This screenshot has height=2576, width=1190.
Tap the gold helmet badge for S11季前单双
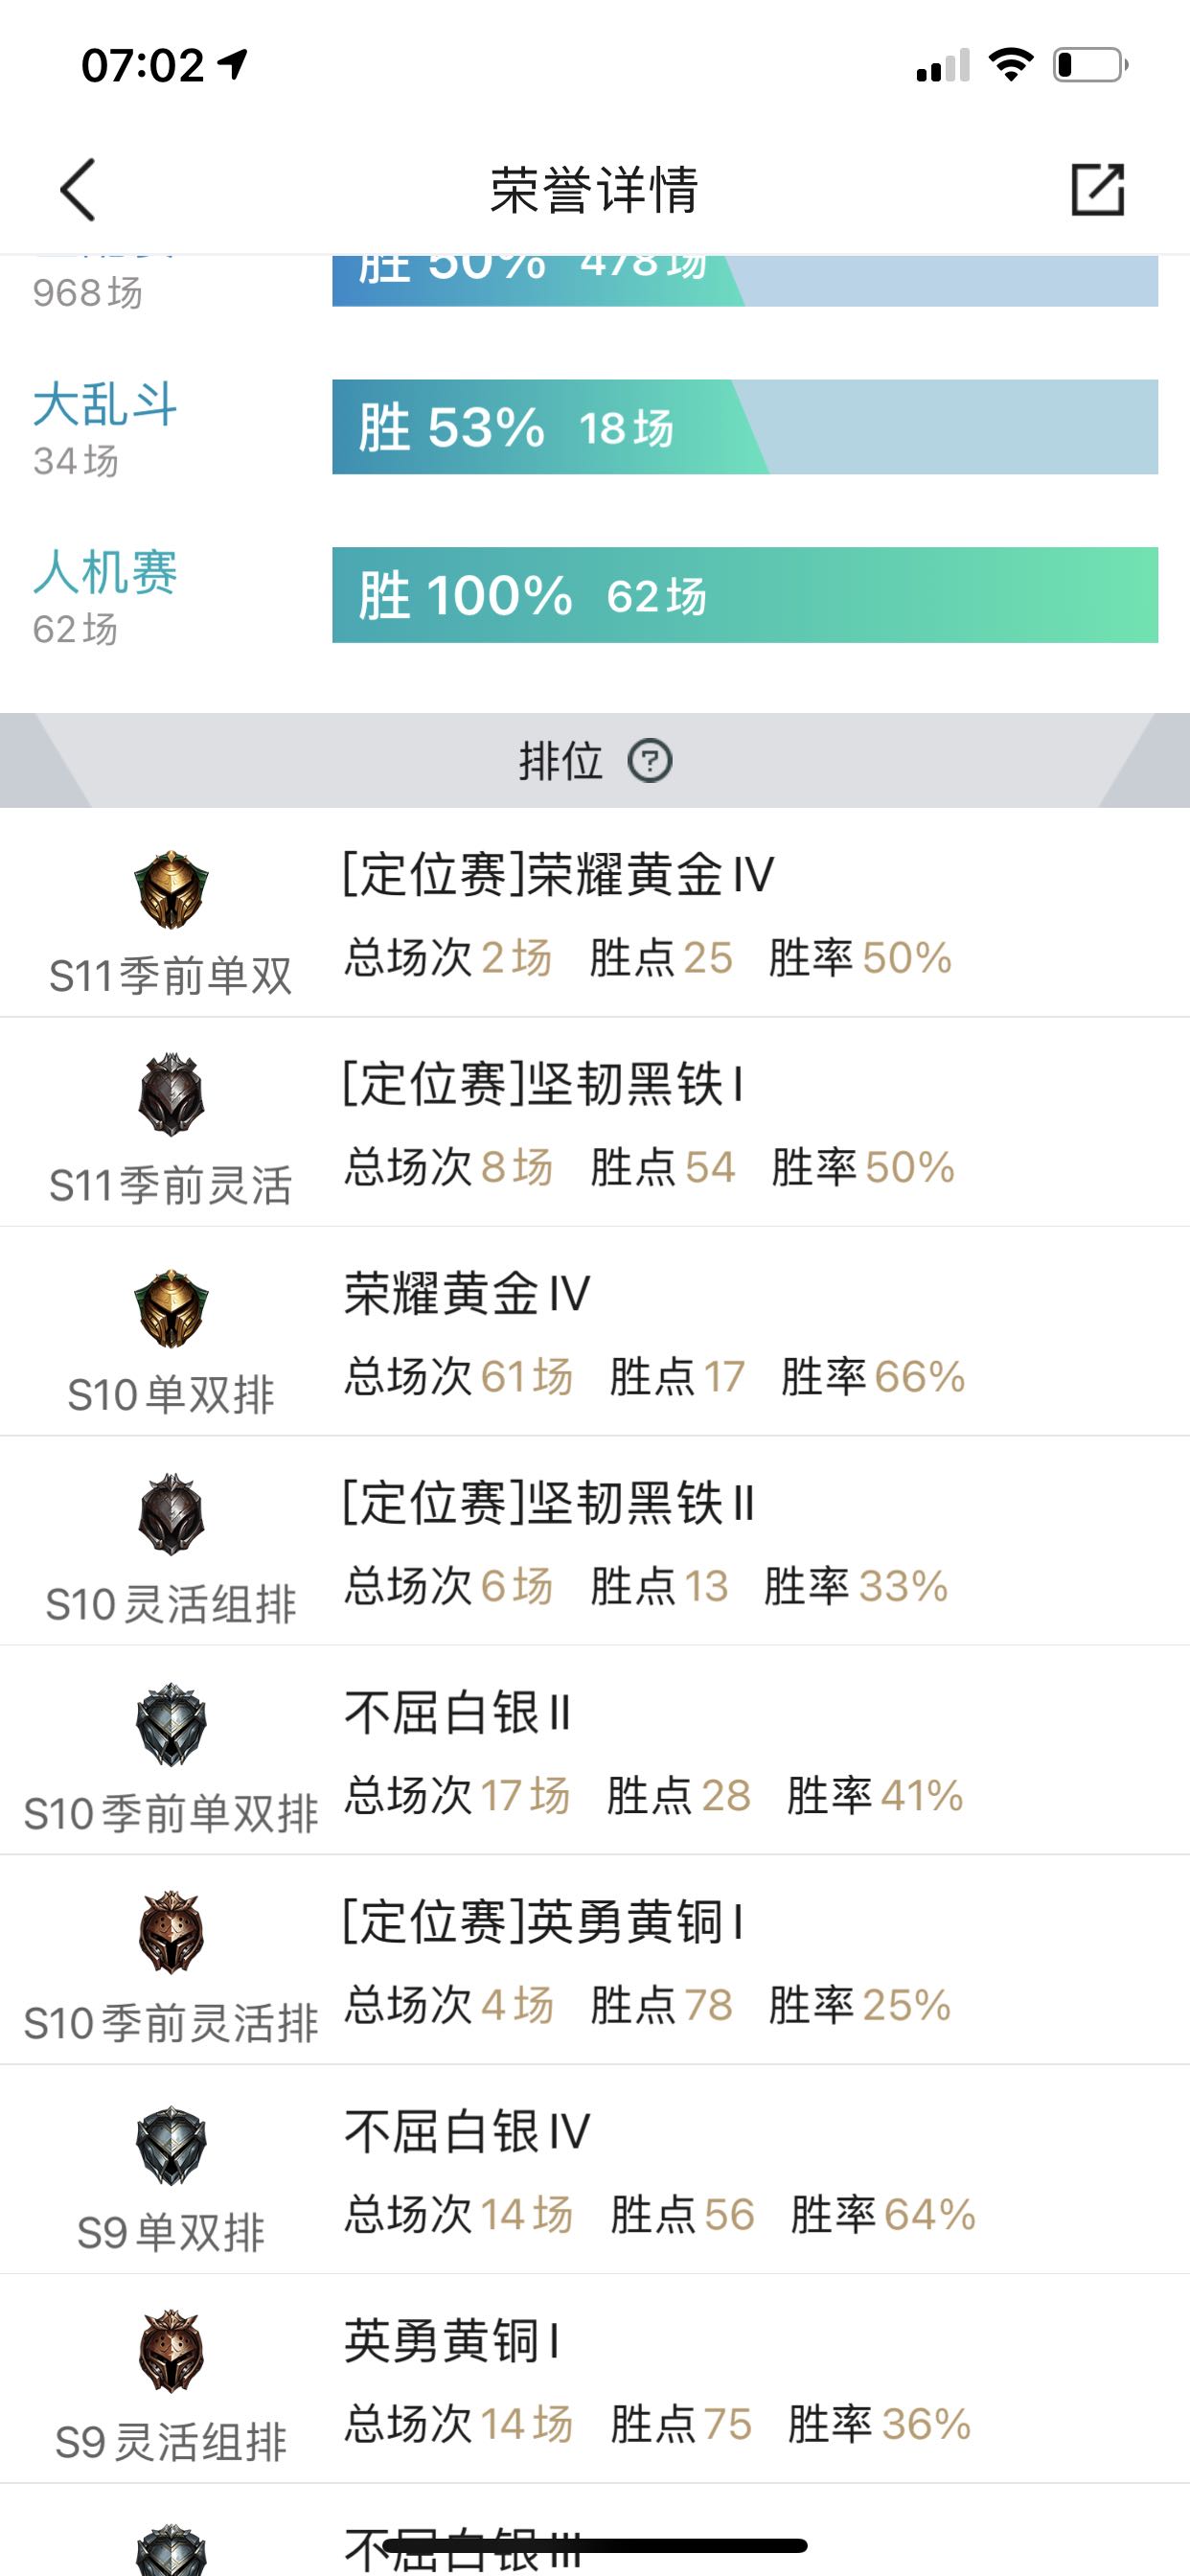pos(171,889)
